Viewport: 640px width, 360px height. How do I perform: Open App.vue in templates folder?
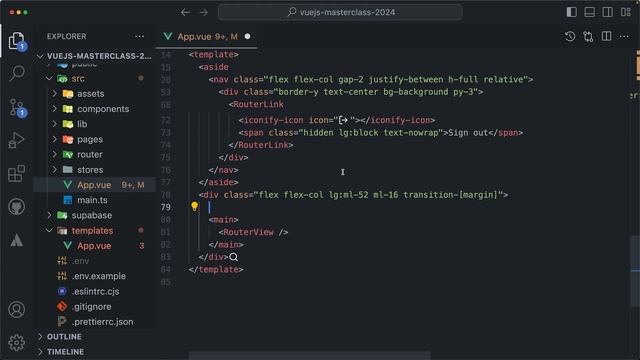[94, 246]
